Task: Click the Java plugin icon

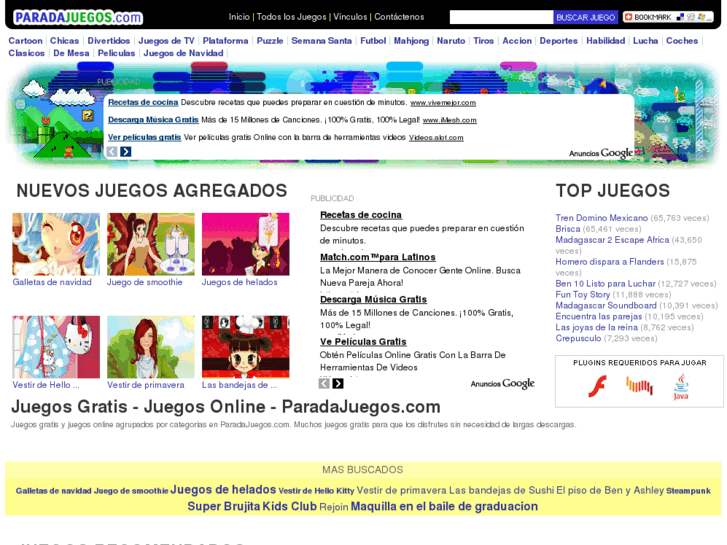Action: click(681, 387)
